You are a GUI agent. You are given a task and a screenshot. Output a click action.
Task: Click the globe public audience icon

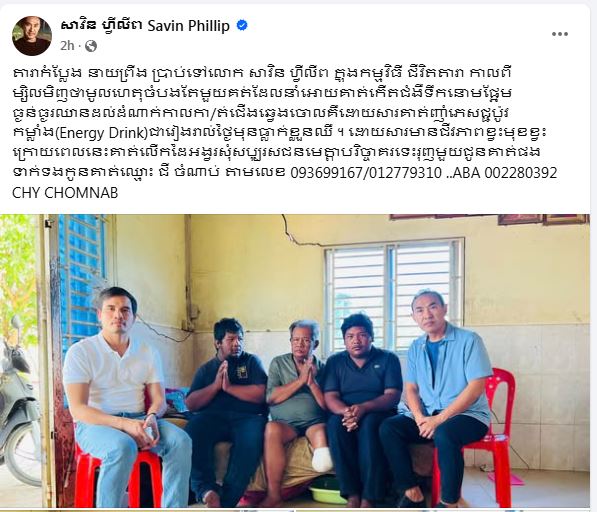[91, 46]
